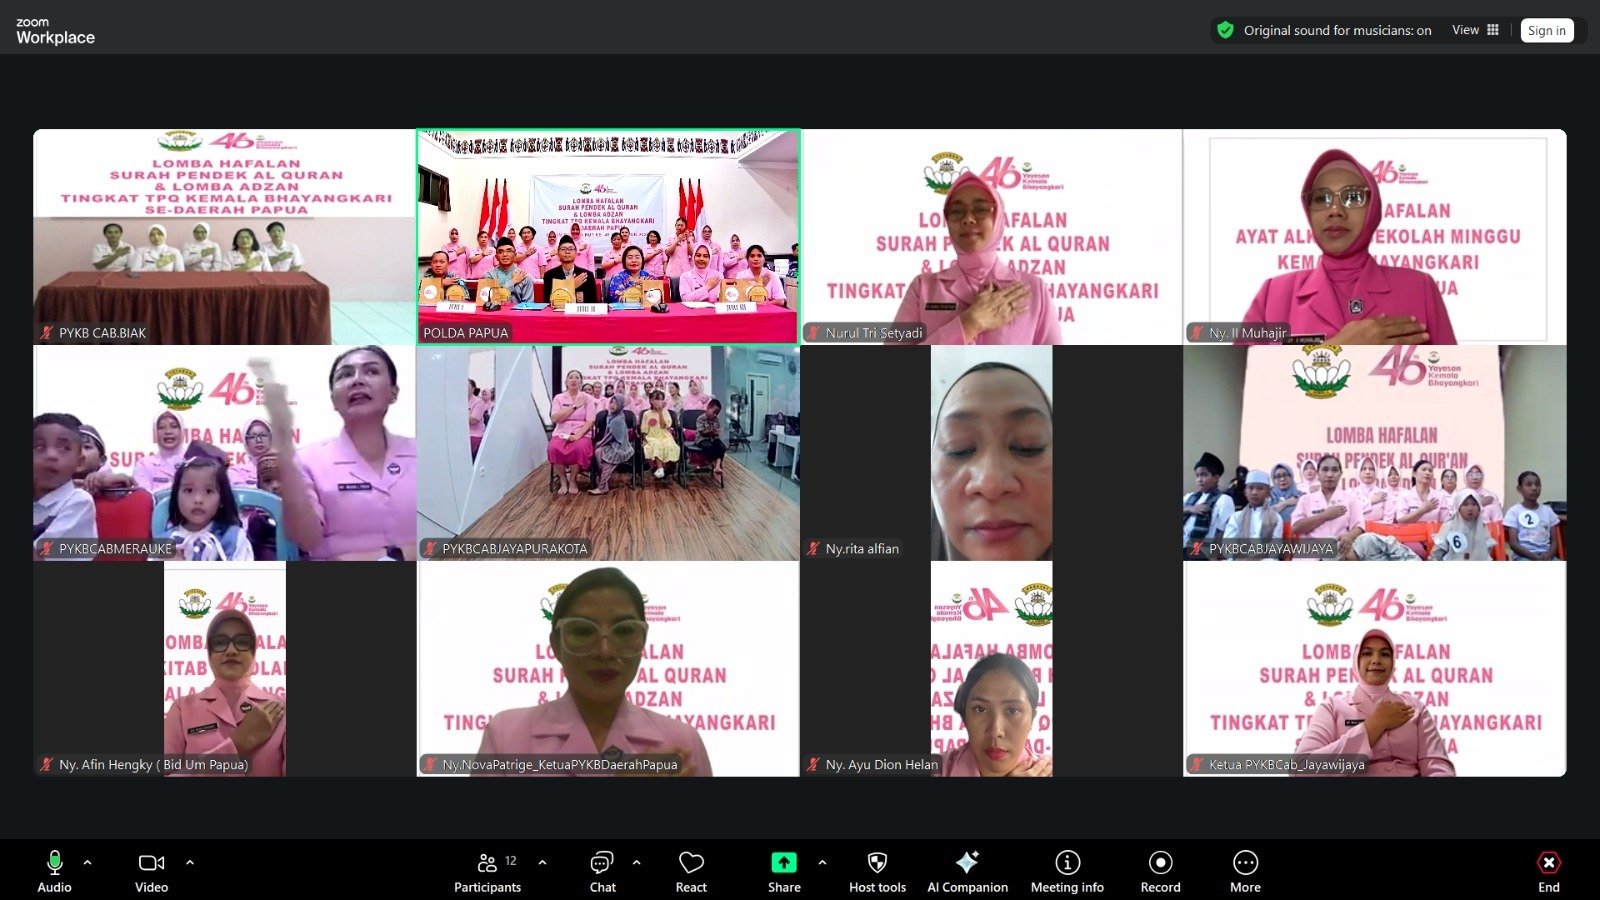End the meeting
The image size is (1600, 900).
click(1548, 871)
